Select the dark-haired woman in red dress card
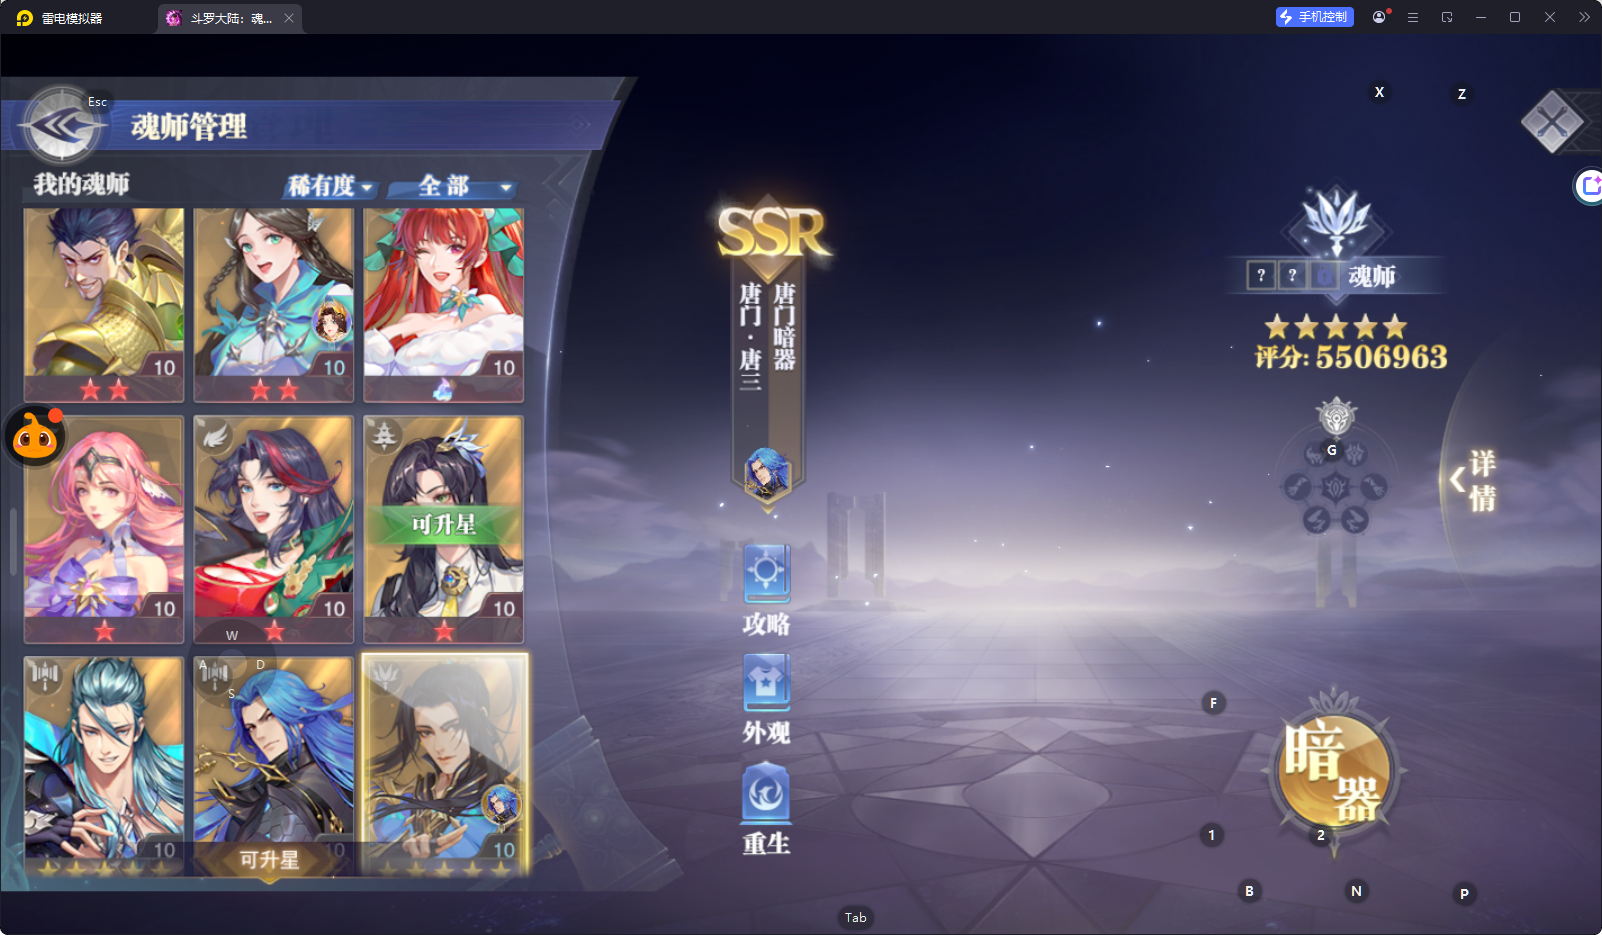This screenshot has width=1602, height=935. pyautogui.click(x=273, y=529)
